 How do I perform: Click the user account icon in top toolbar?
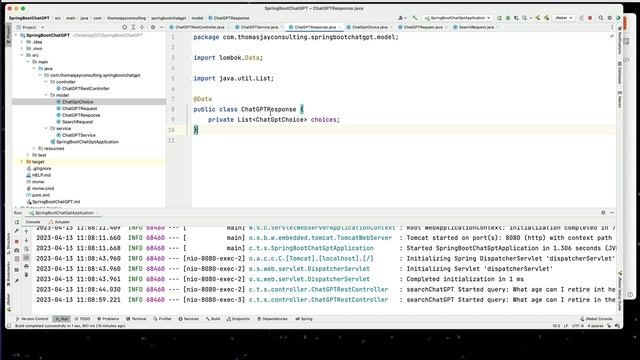click(x=401, y=18)
